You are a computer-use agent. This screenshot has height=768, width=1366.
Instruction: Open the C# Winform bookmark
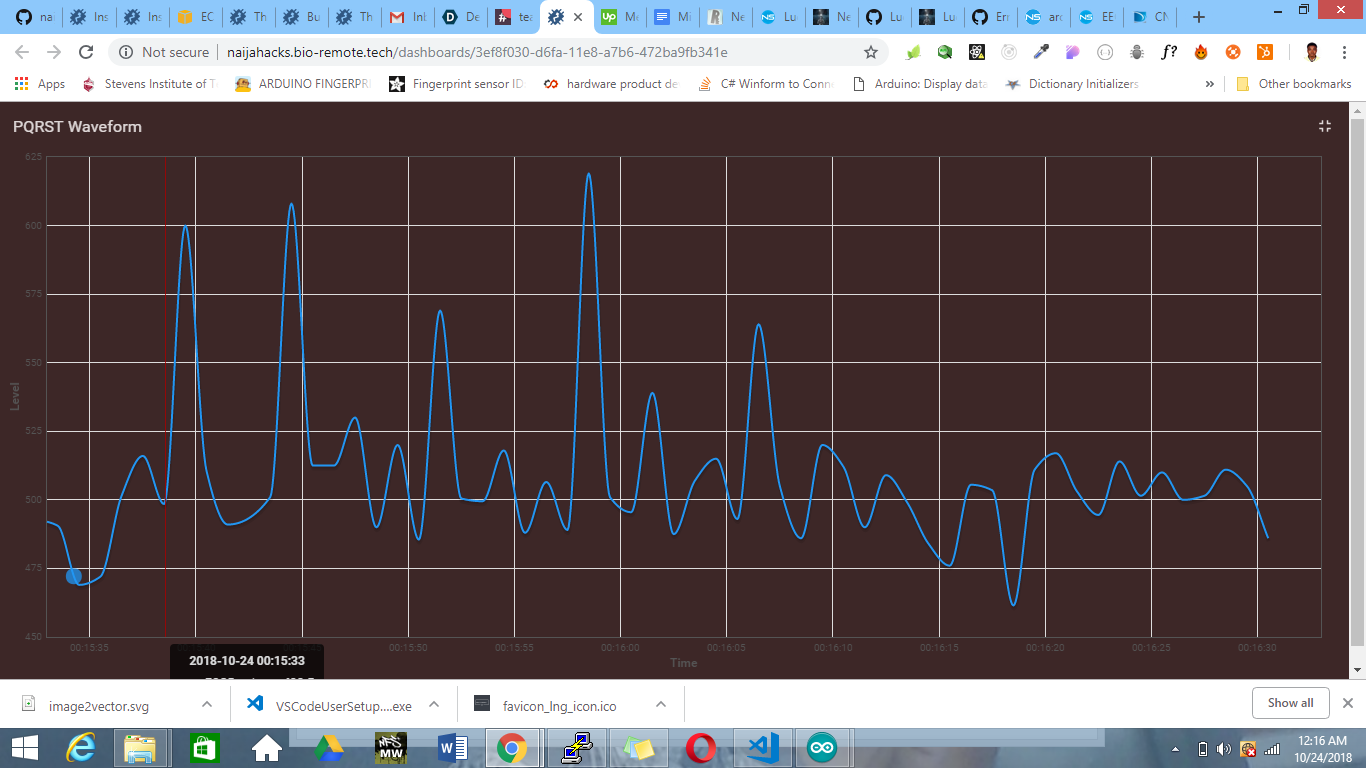coord(765,84)
